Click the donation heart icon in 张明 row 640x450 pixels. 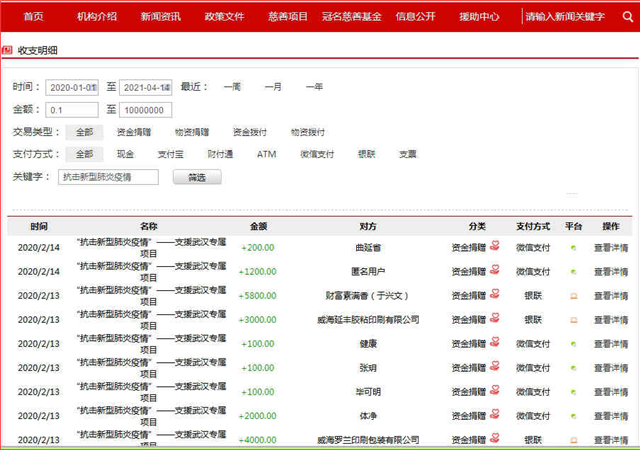(x=494, y=367)
